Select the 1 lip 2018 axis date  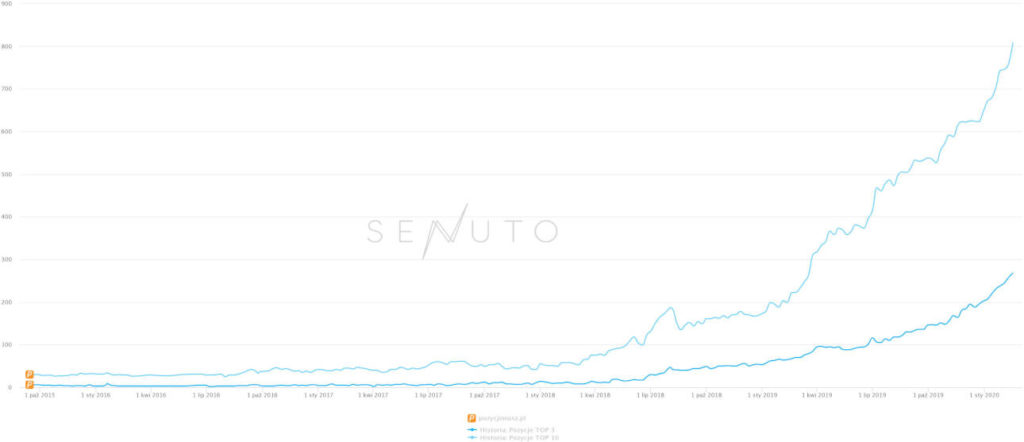tap(650, 396)
